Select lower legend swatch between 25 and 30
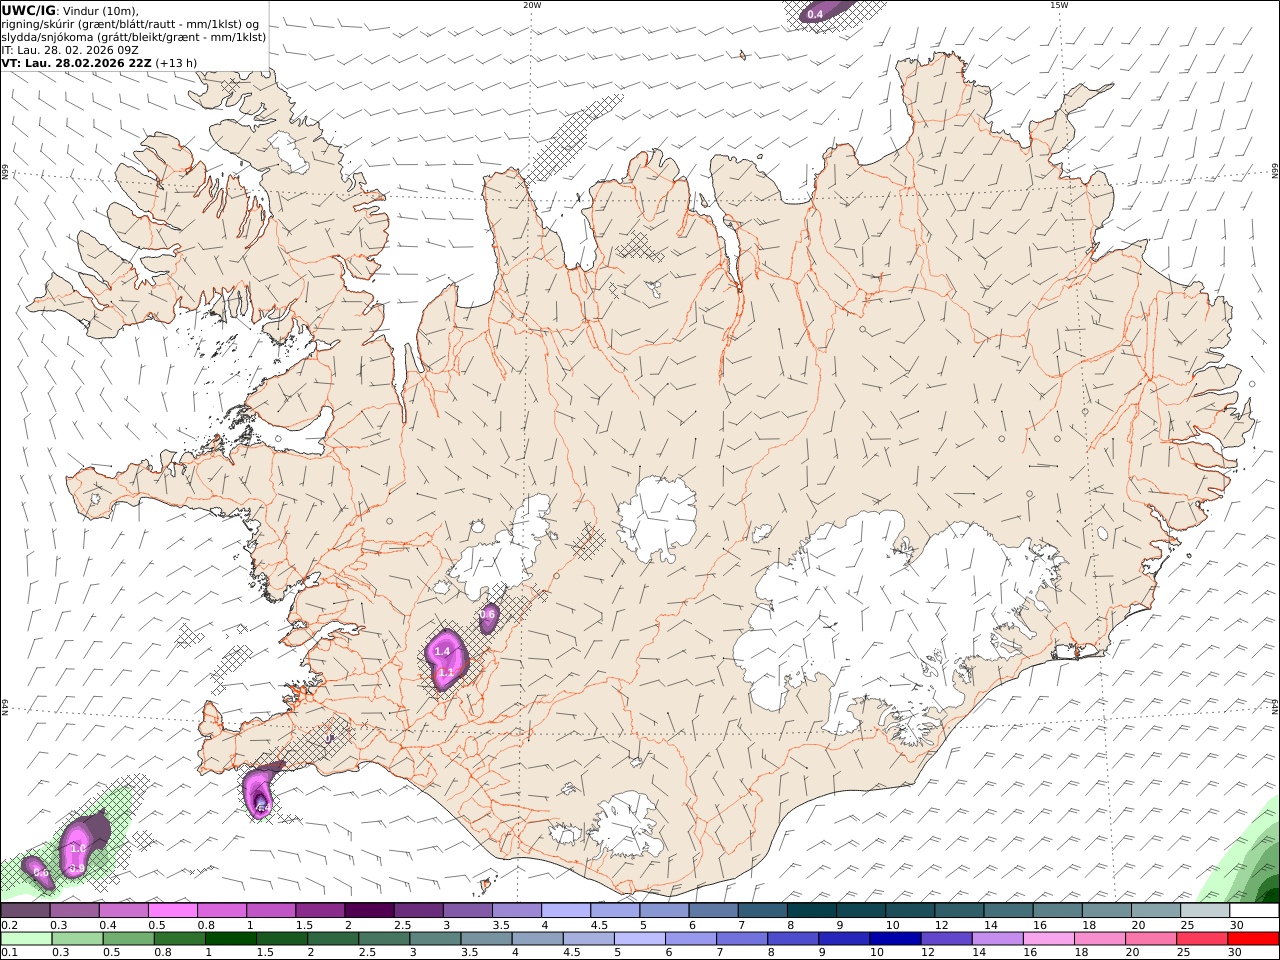Image resolution: width=1280 pixels, height=960 pixels. pyautogui.click(x=1202, y=939)
